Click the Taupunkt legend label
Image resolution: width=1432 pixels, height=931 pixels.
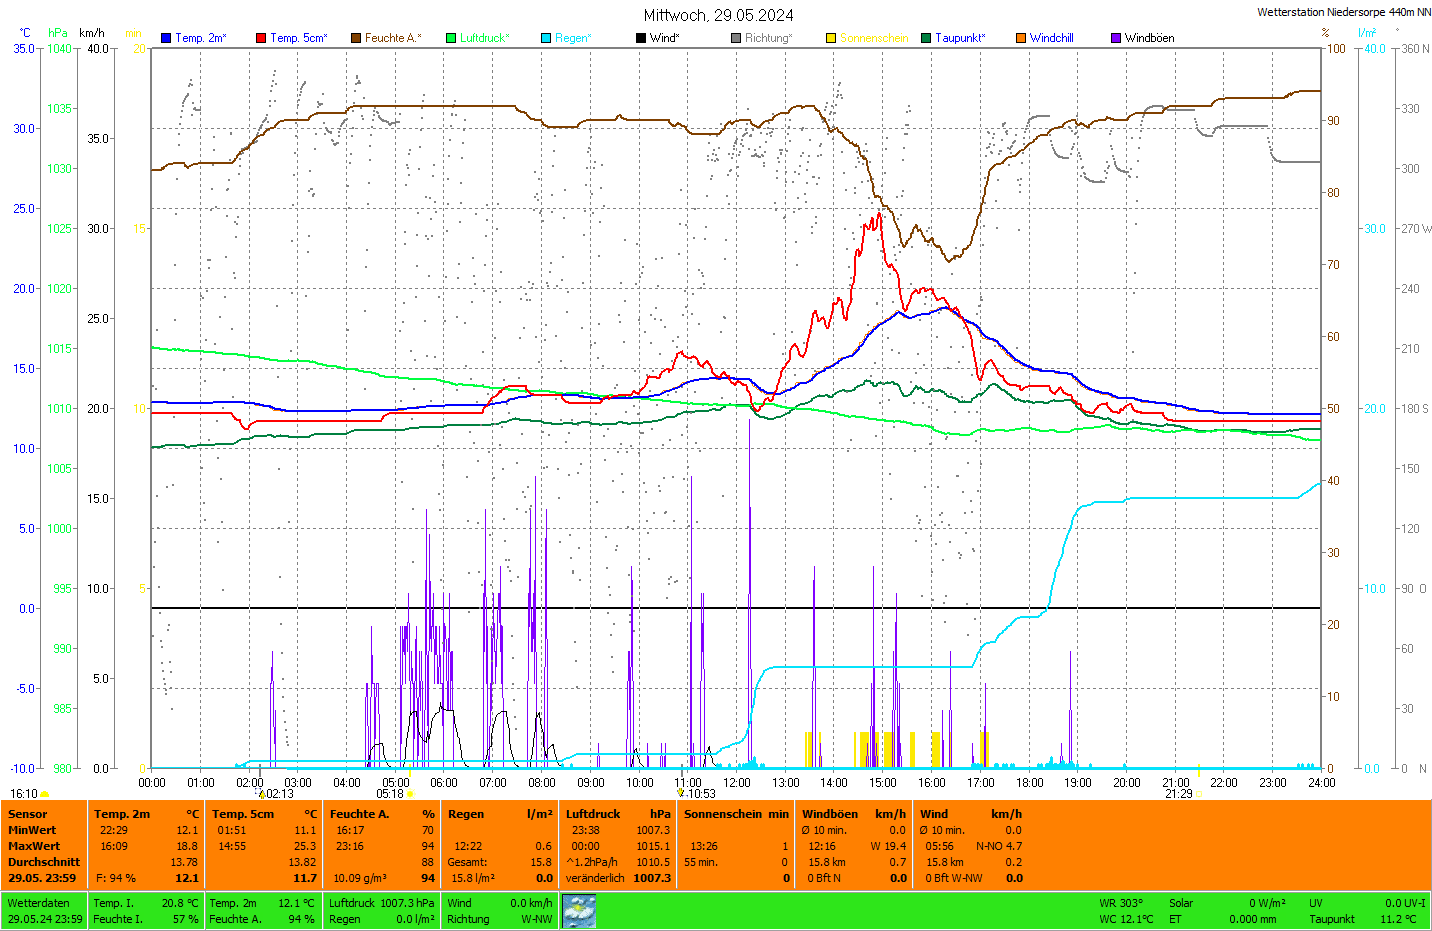[960, 38]
